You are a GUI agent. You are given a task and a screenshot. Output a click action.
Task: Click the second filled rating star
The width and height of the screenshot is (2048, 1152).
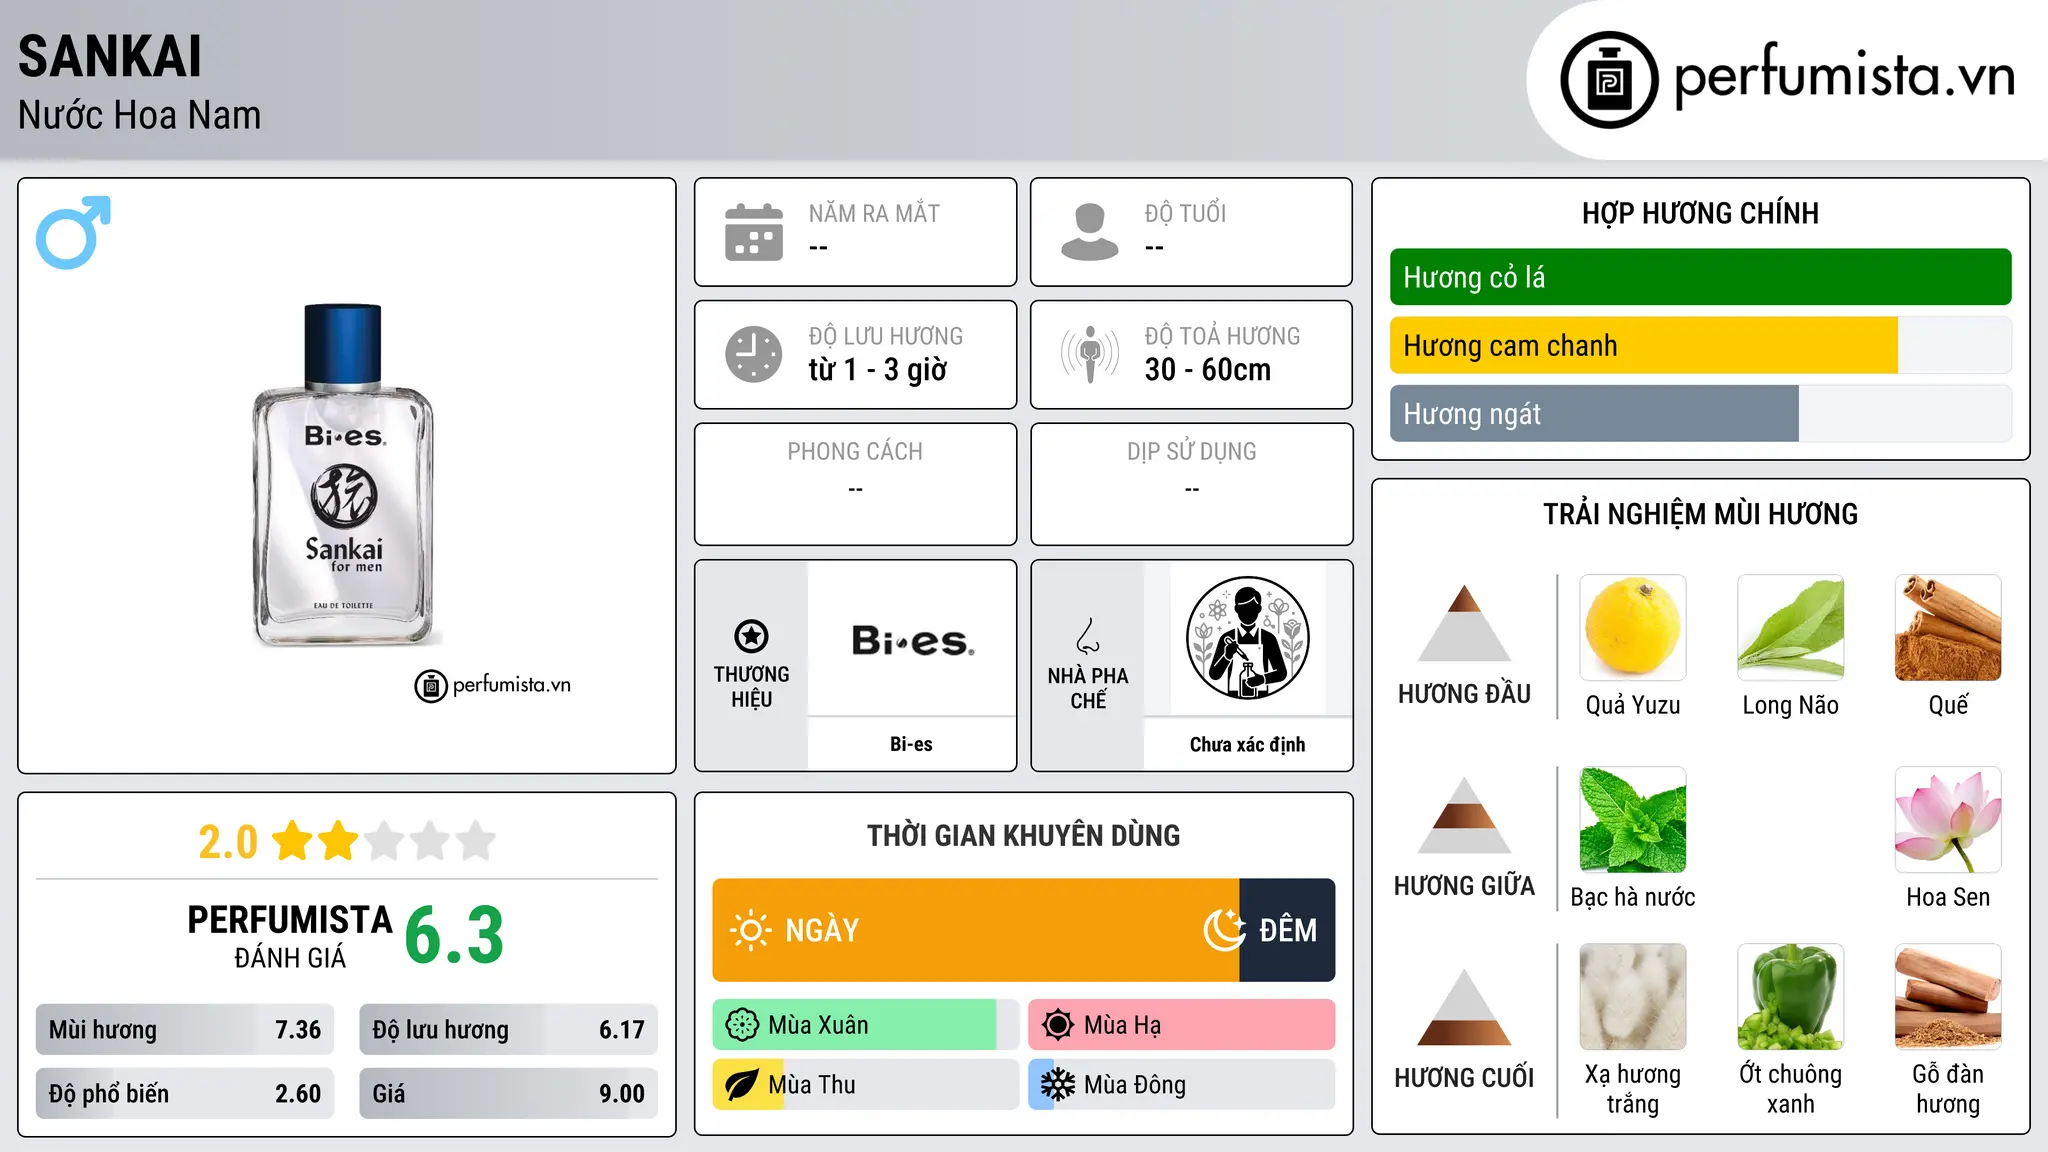point(338,841)
